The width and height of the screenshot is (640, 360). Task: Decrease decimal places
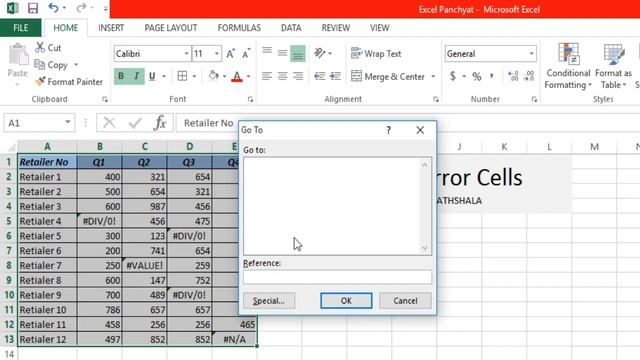coord(529,76)
